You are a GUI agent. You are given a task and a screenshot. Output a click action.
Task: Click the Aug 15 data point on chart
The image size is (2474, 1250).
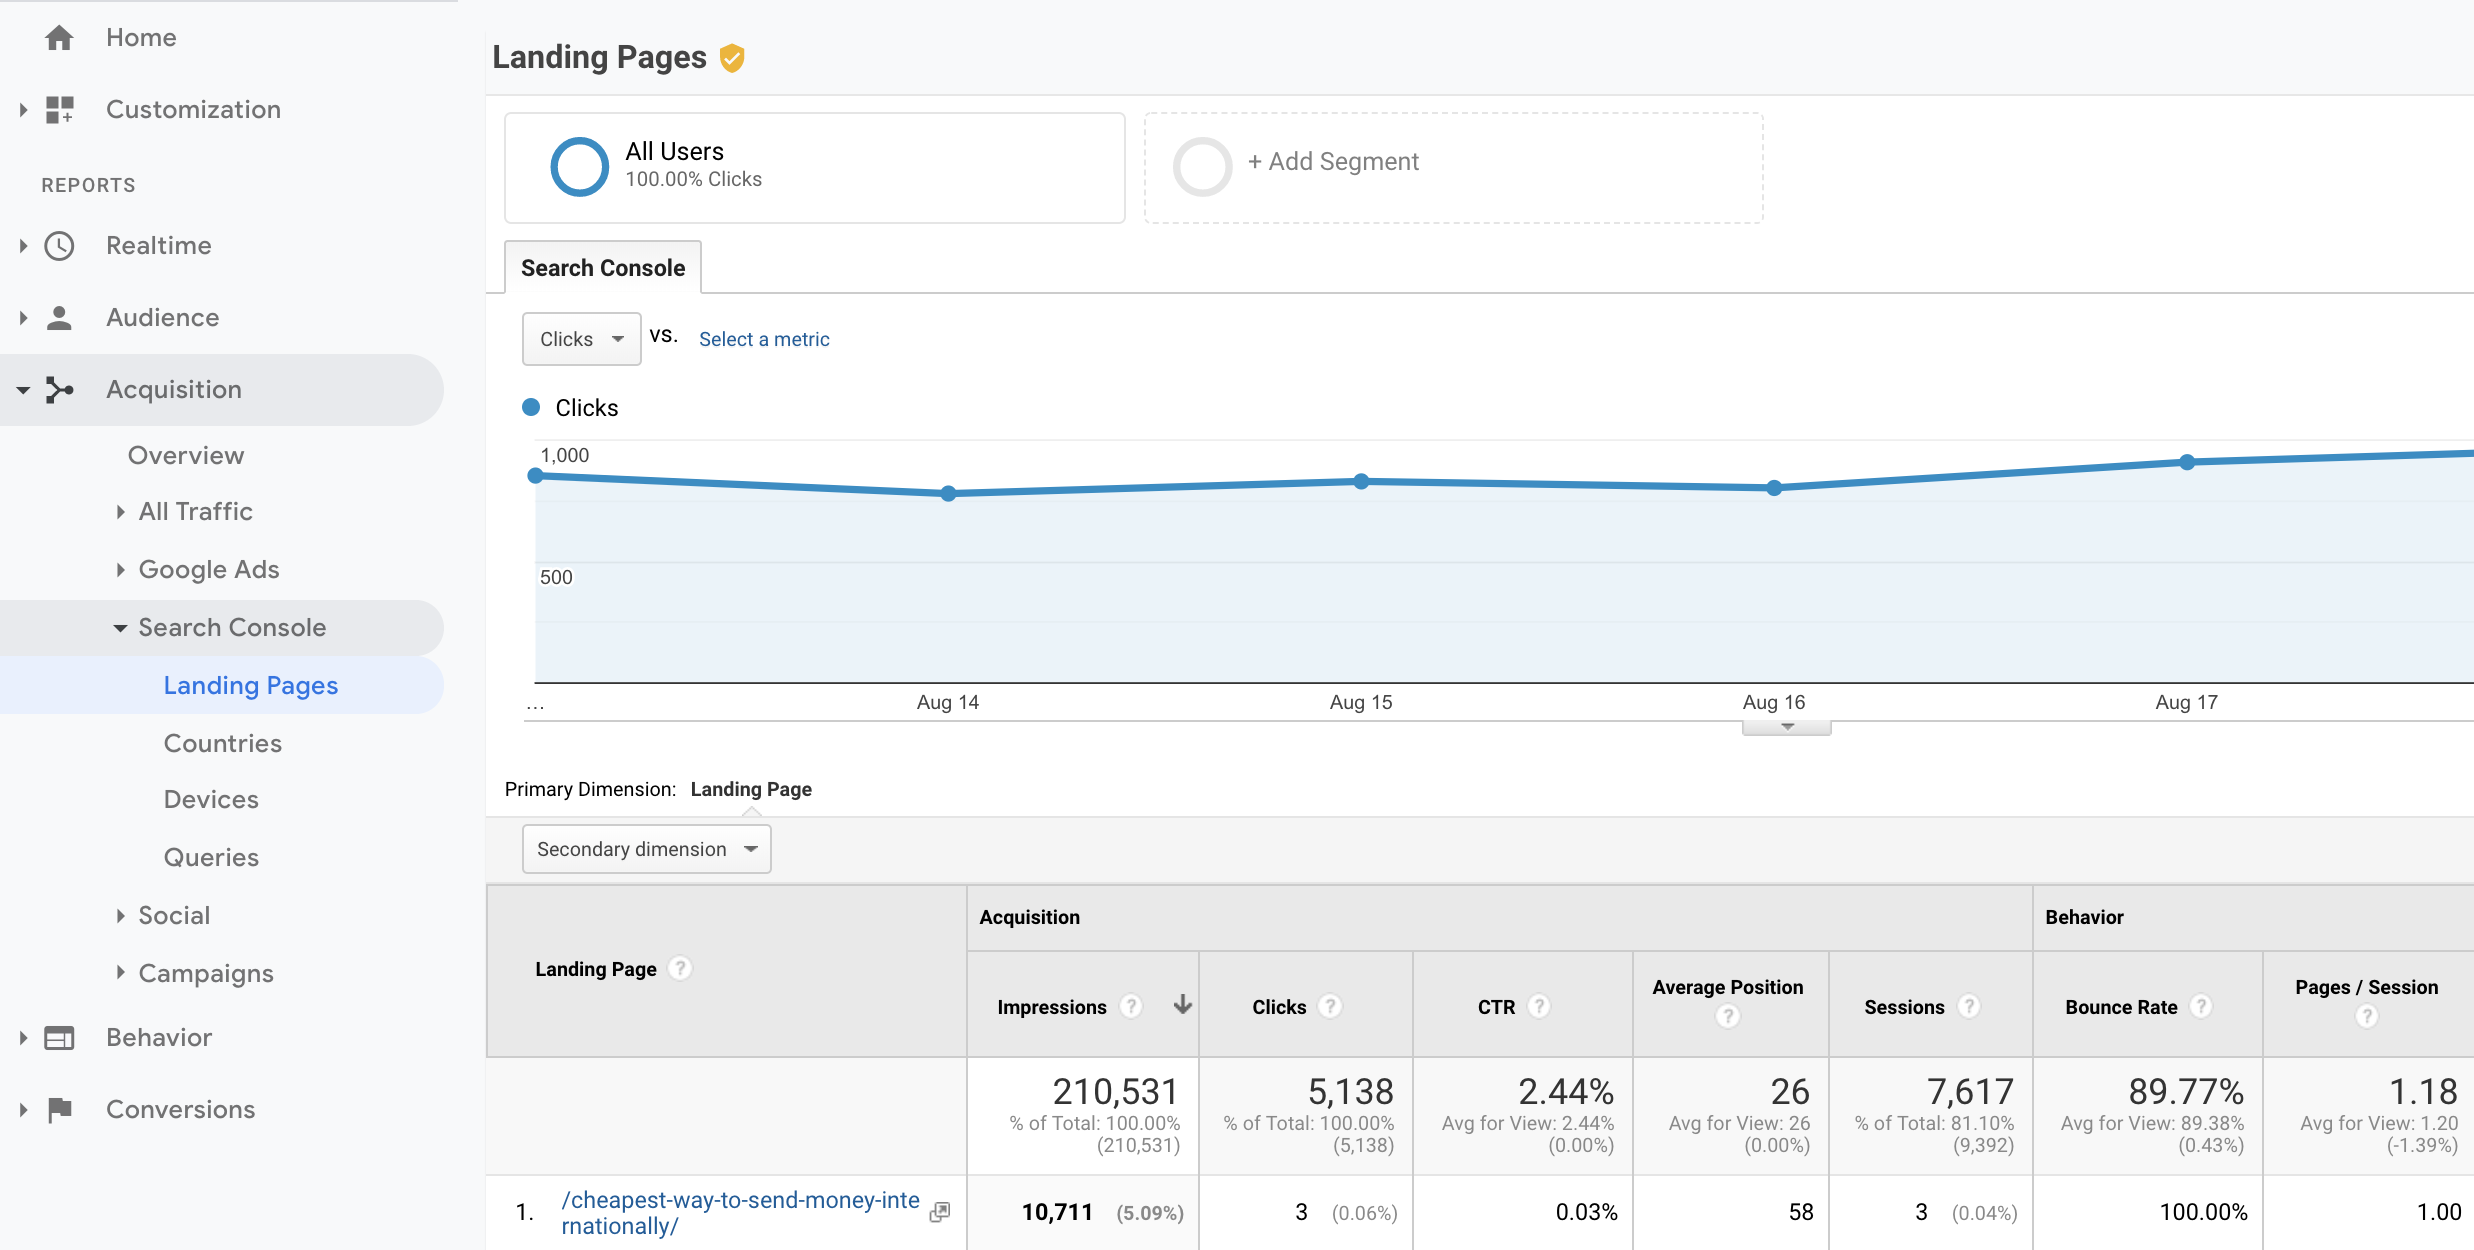click(x=1361, y=481)
